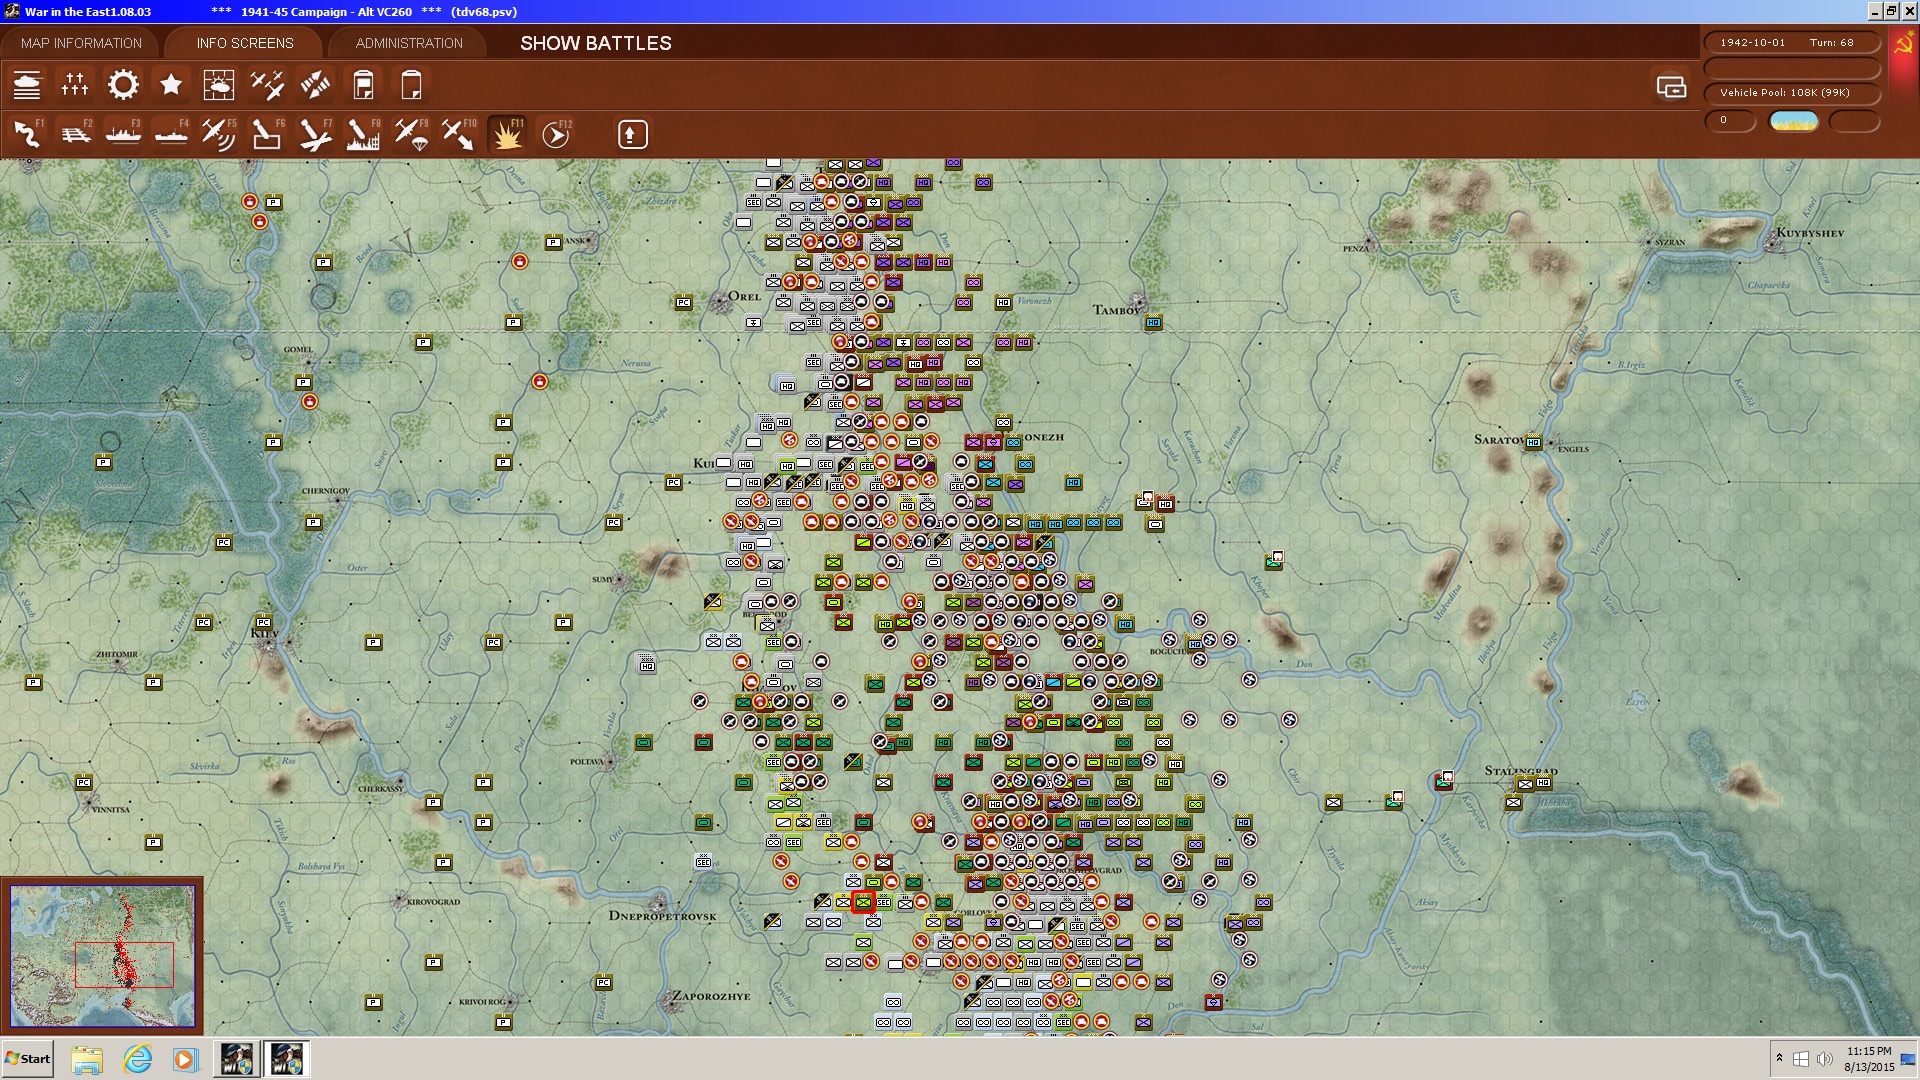Click the clear weather sky indicator
Image resolution: width=1920 pixels, height=1080 pixels.
click(1794, 121)
